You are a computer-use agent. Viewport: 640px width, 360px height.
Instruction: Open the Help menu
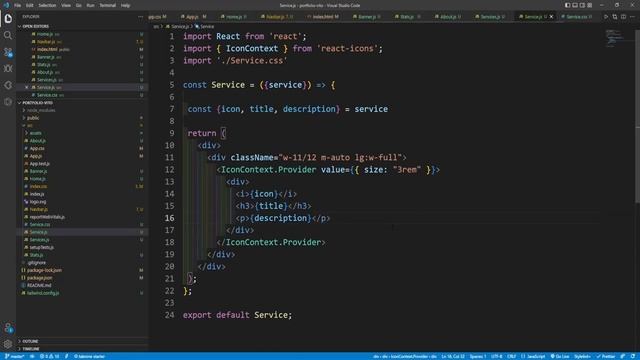pyautogui.click(x=125, y=5)
